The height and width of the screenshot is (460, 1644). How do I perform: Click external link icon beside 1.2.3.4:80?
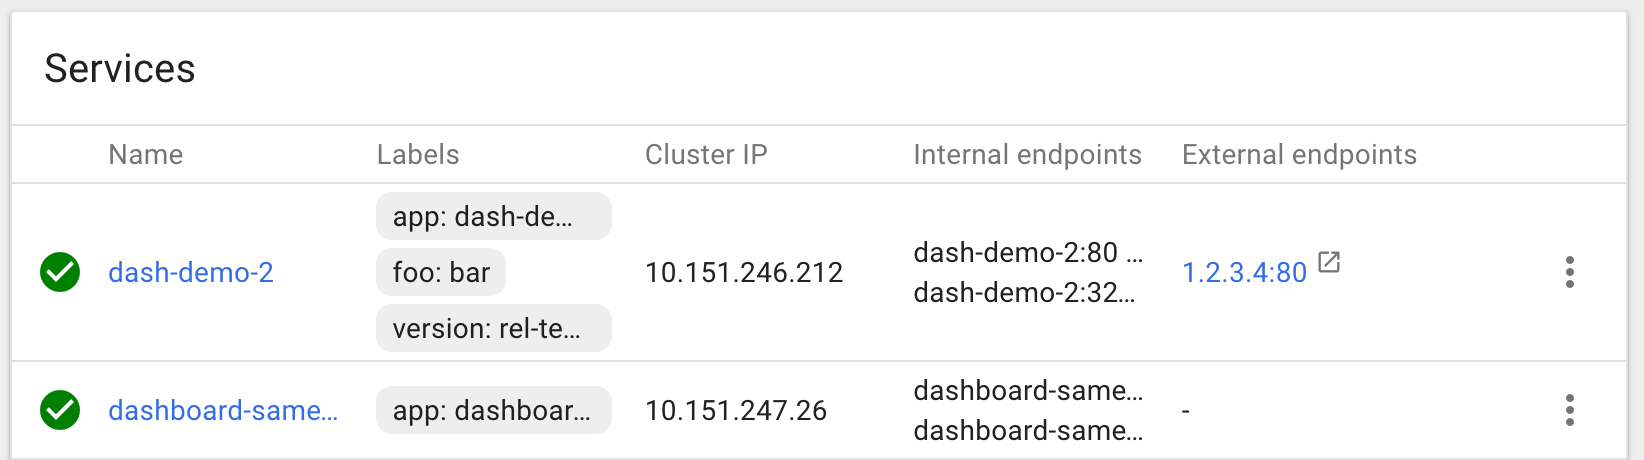[x=1329, y=262]
